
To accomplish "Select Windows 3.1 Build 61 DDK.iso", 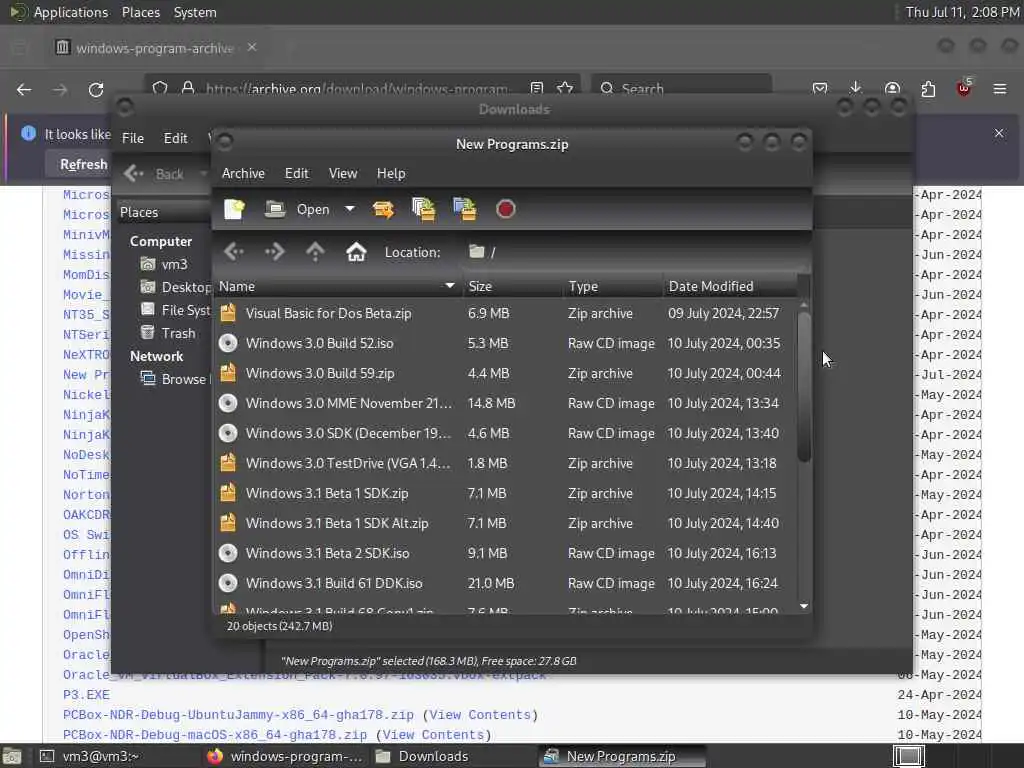I will 505,584.
